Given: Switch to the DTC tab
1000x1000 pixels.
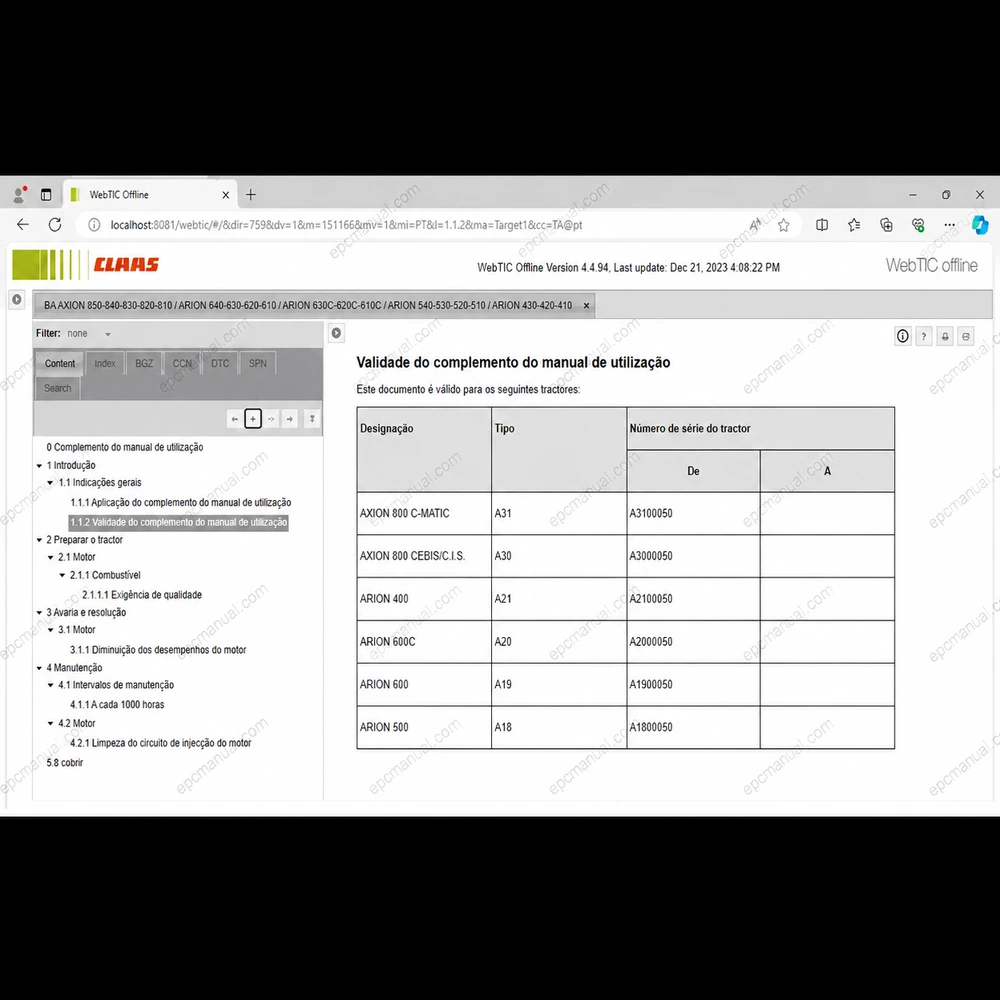Looking at the screenshot, I should tap(220, 363).
